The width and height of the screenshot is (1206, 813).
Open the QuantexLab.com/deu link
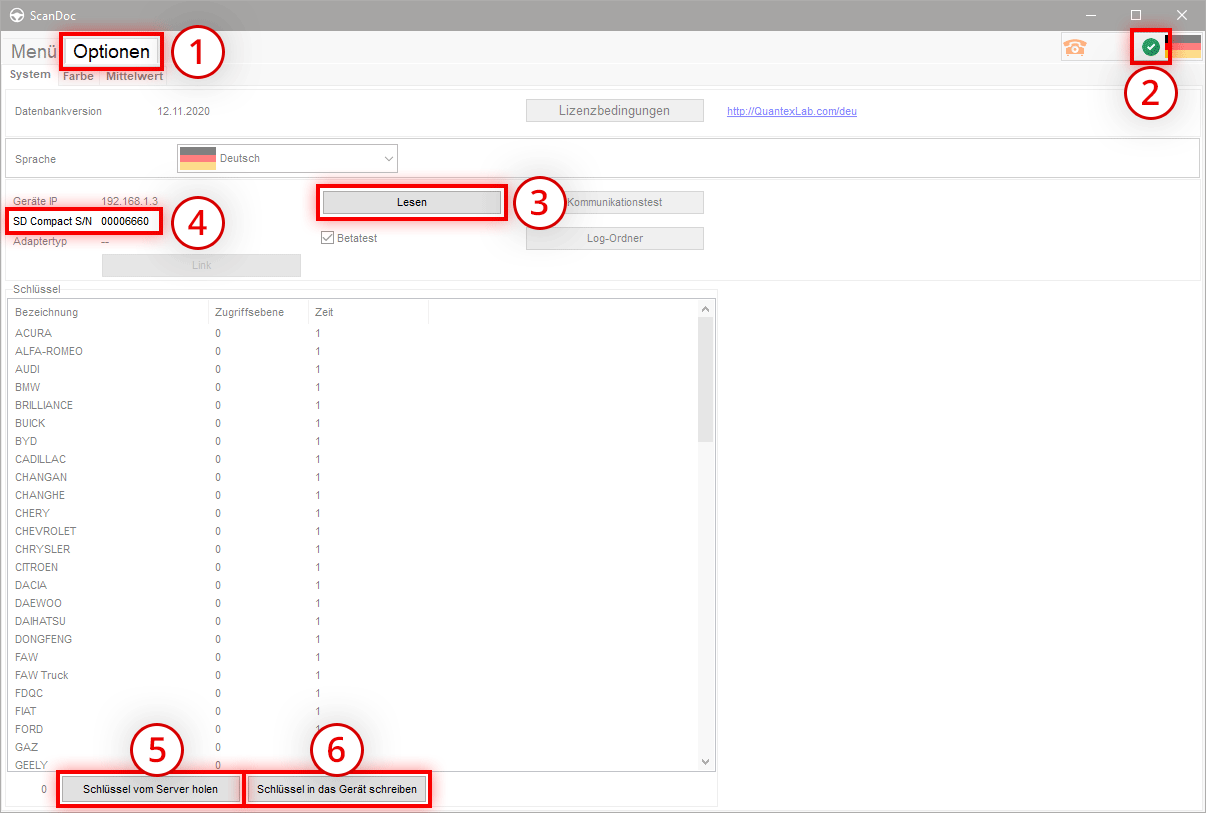click(x=791, y=111)
